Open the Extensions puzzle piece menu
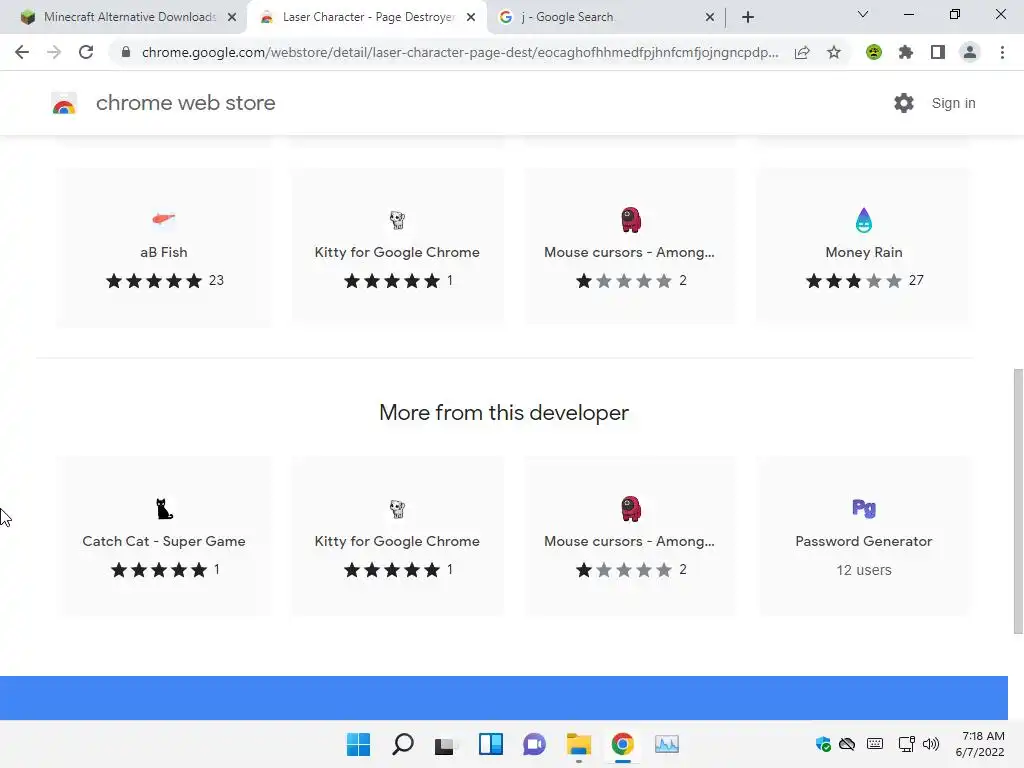 tap(906, 52)
